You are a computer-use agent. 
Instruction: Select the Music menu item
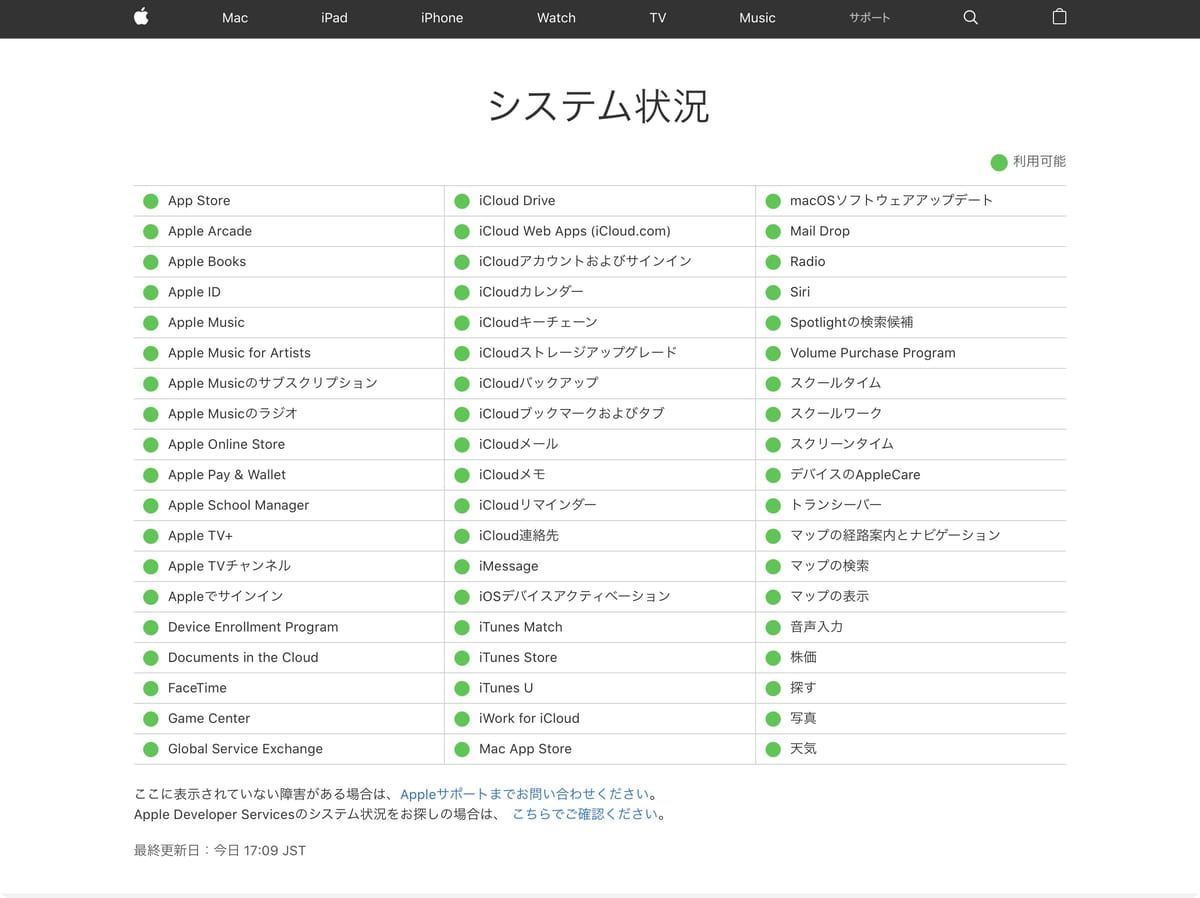pyautogui.click(x=757, y=18)
